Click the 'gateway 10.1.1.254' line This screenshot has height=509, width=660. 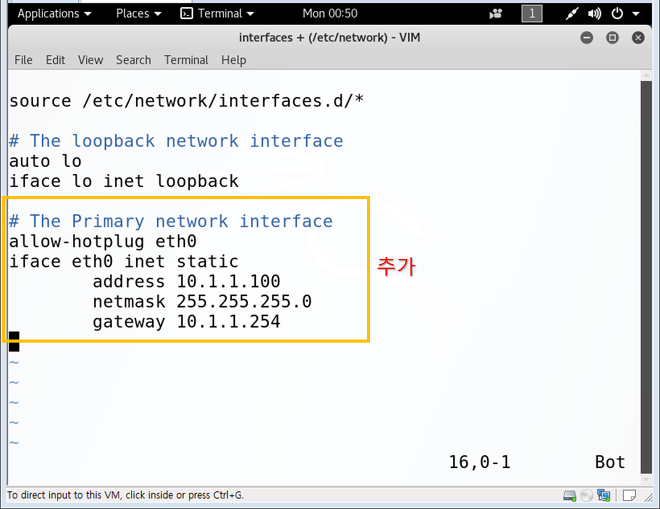click(186, 322)
